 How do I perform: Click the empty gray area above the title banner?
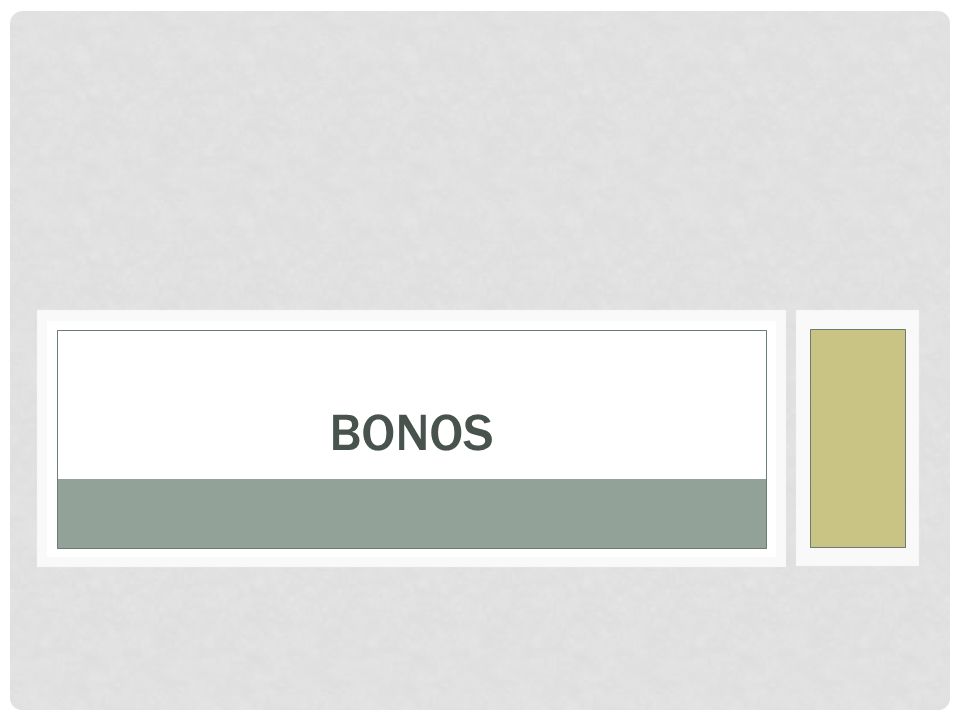pos(480,160)
